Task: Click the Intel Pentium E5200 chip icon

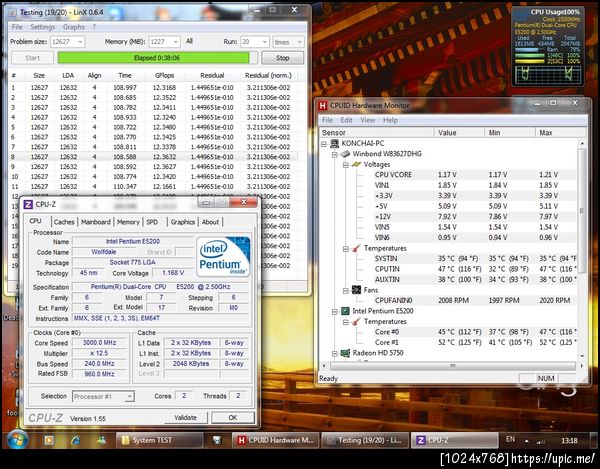Action: click(x=345, y=311)
